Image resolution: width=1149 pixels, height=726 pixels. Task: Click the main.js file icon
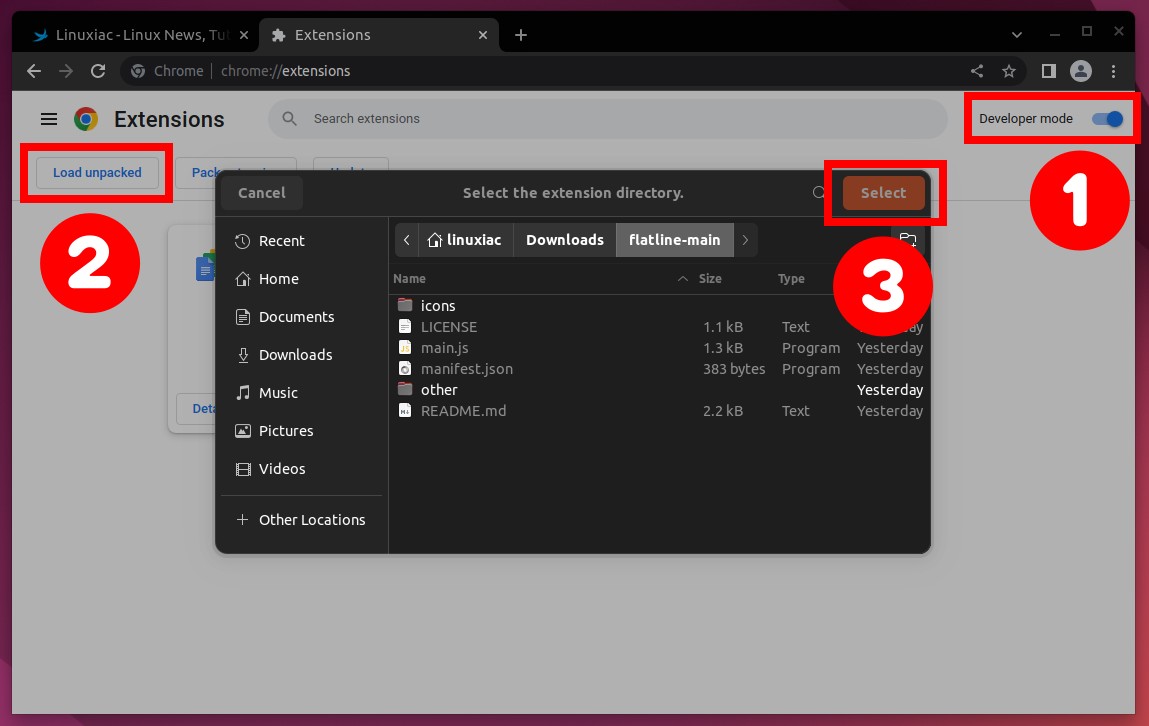405,347
